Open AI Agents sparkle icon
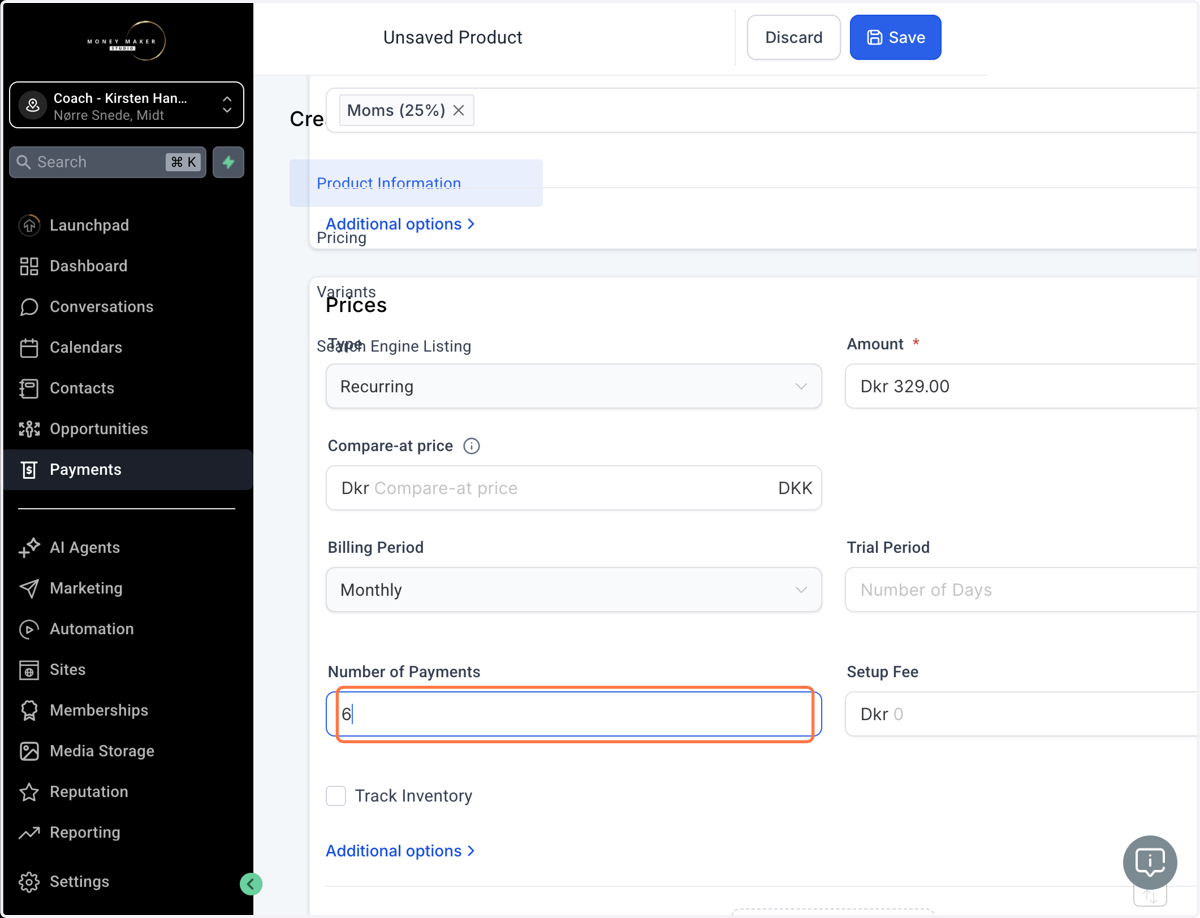The width and height of the screenshot is (1200, 918). (x=29, y=548)
